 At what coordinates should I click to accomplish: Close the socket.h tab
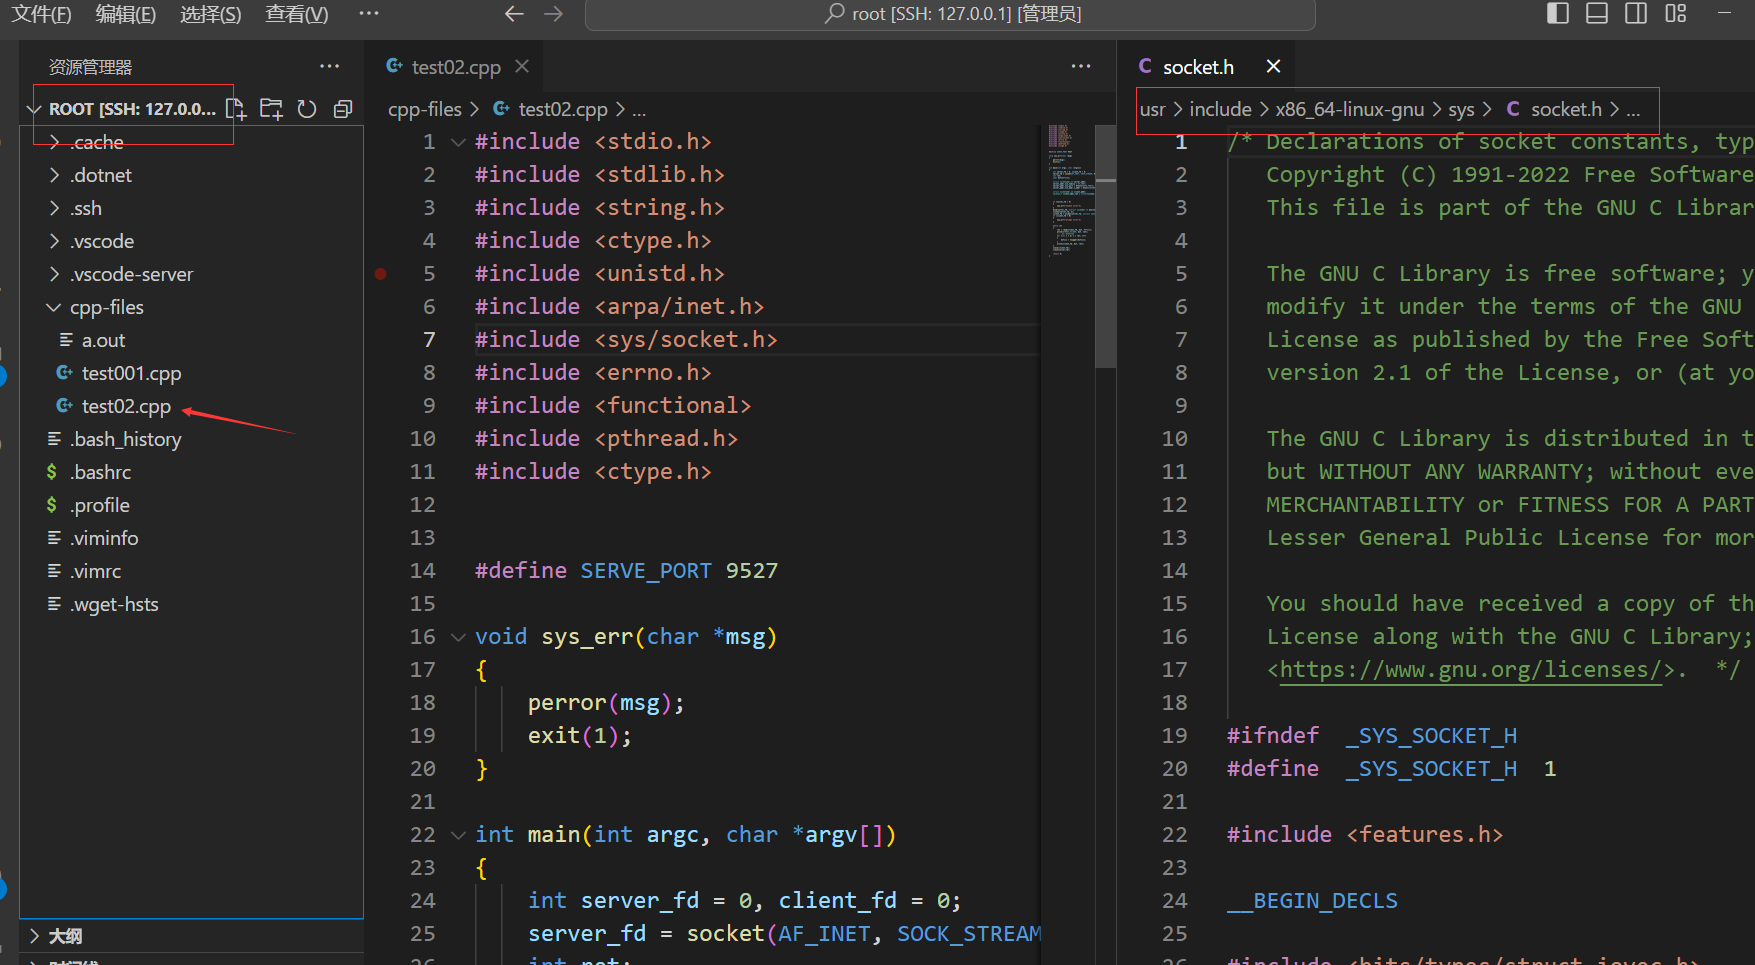click(1273, 66)
